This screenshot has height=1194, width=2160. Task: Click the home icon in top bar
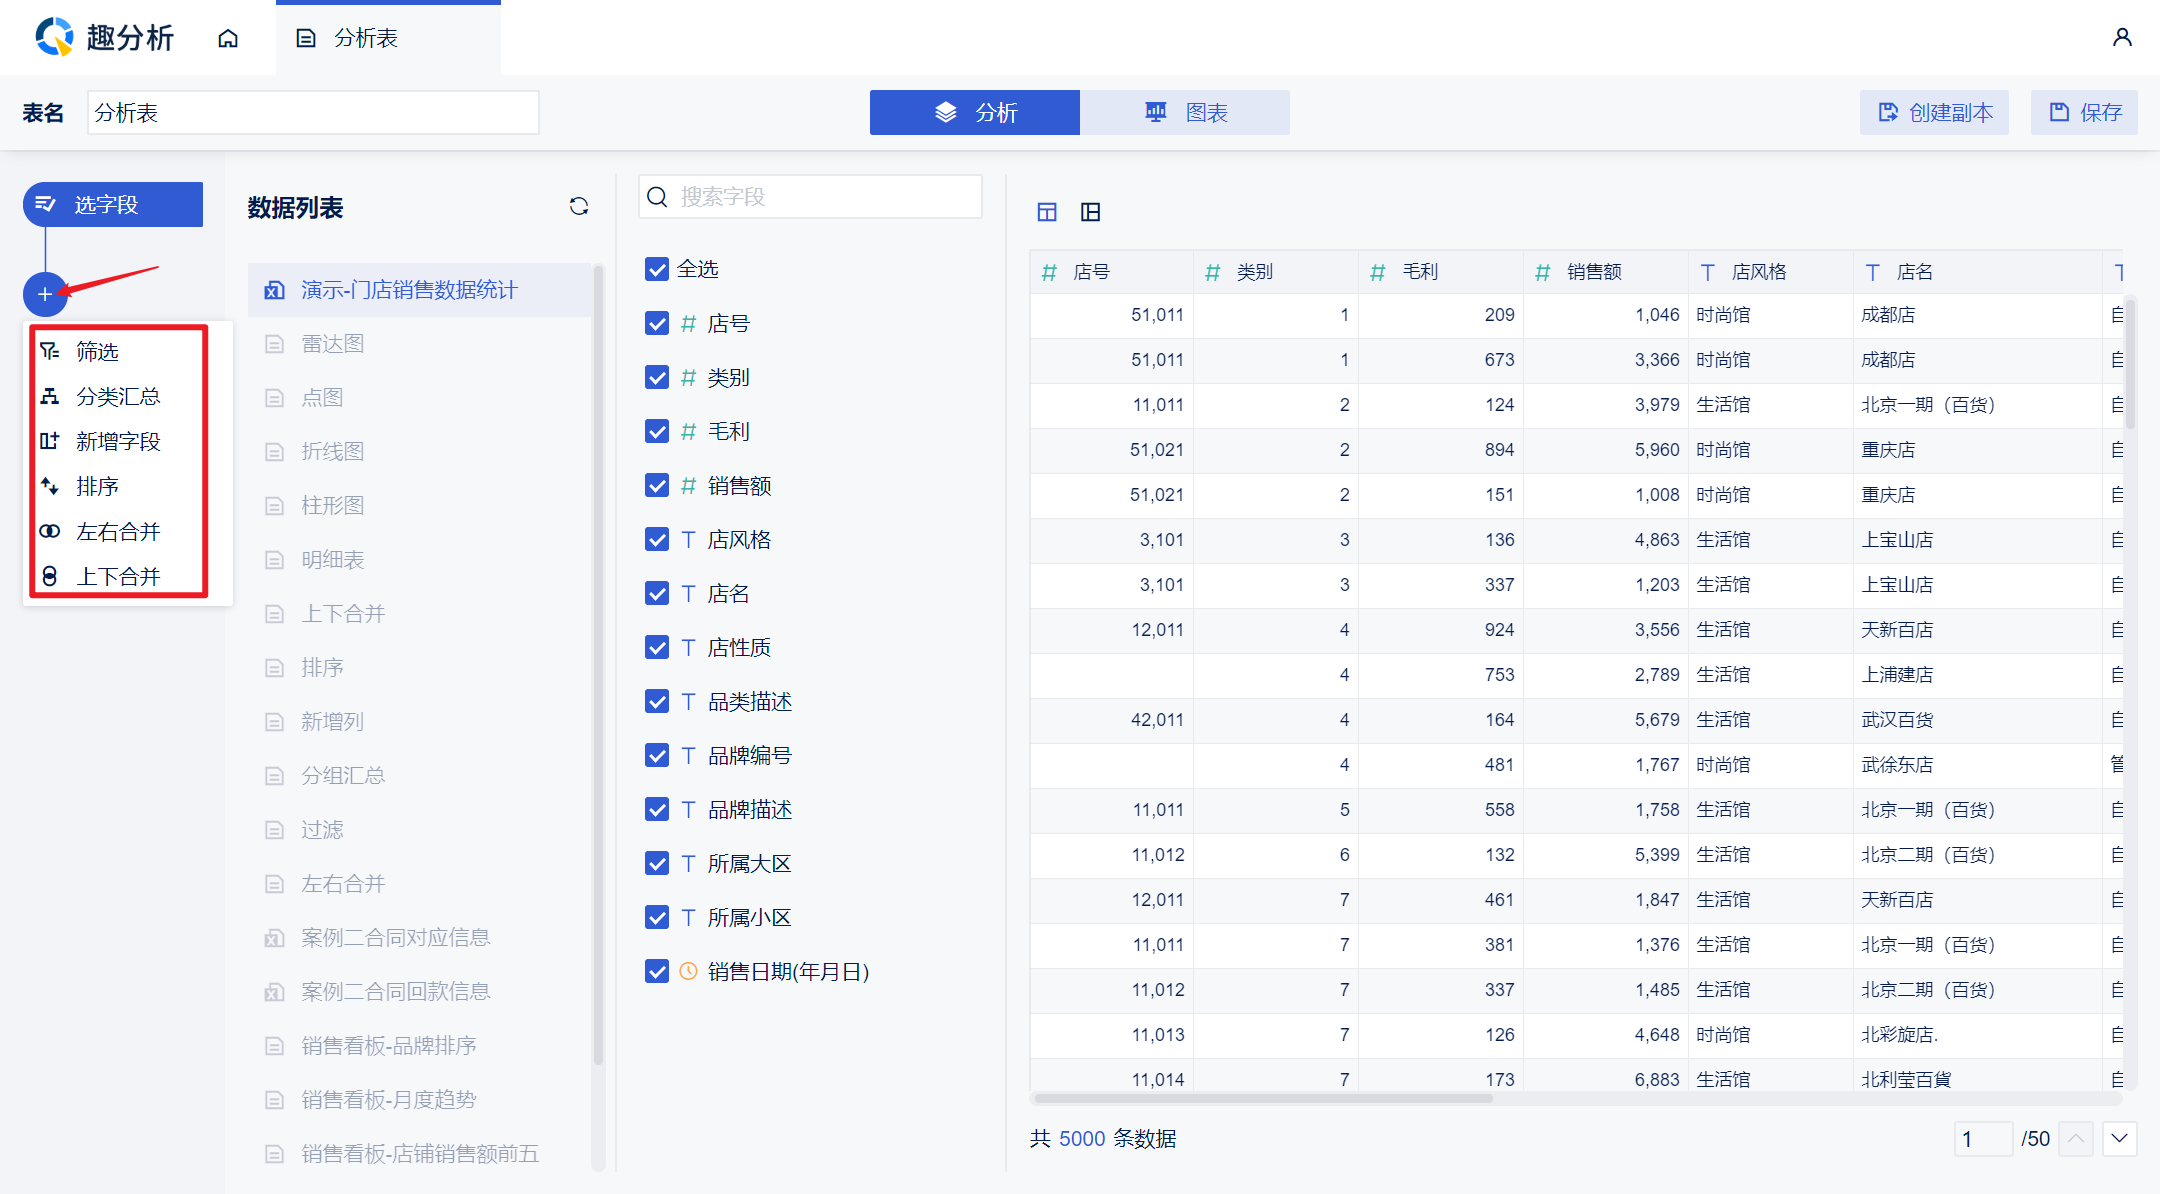click(228, 38)
